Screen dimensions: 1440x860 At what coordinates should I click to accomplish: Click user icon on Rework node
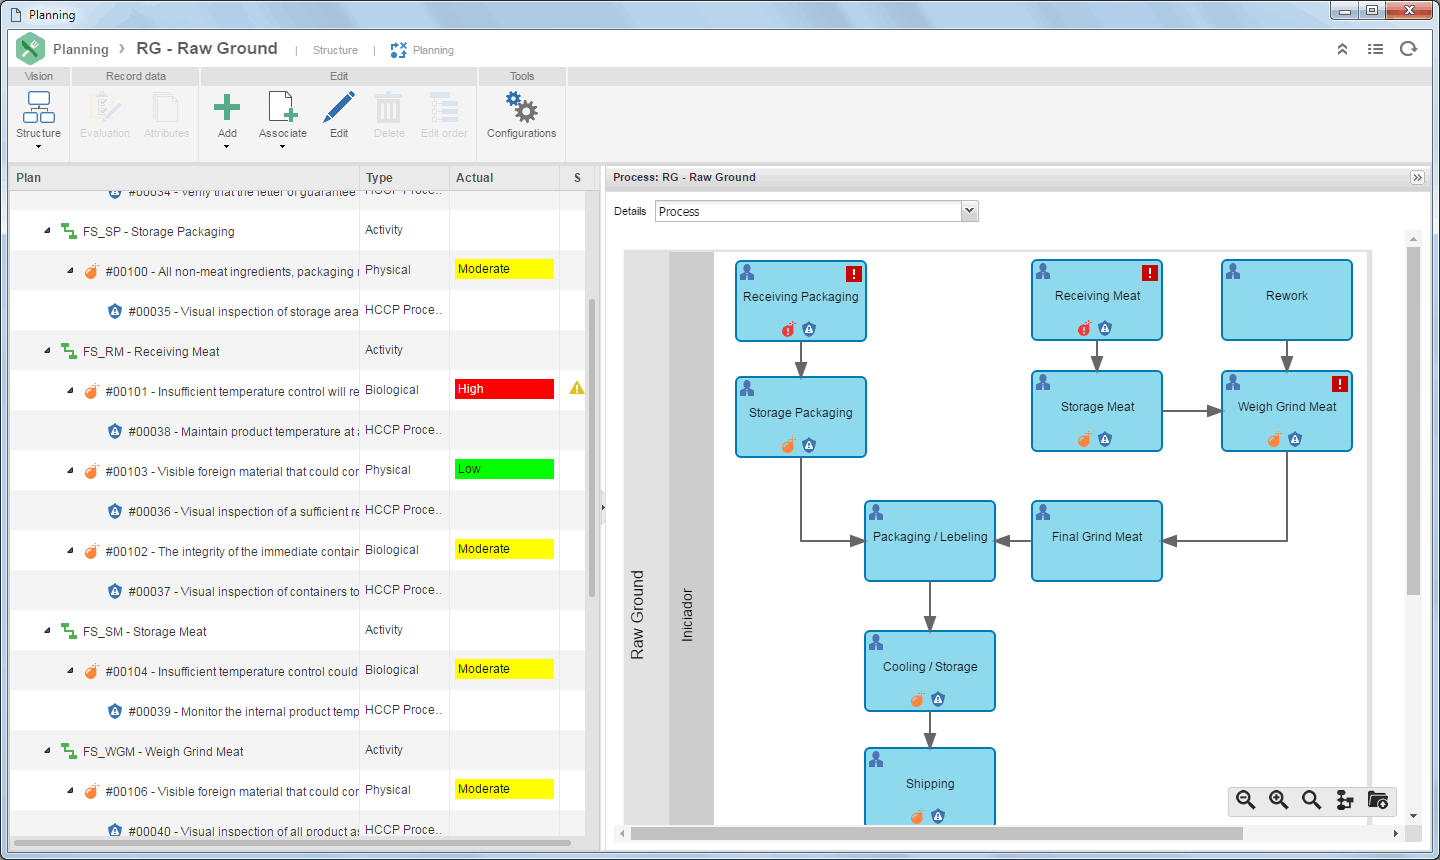[x=1233, y=271]
